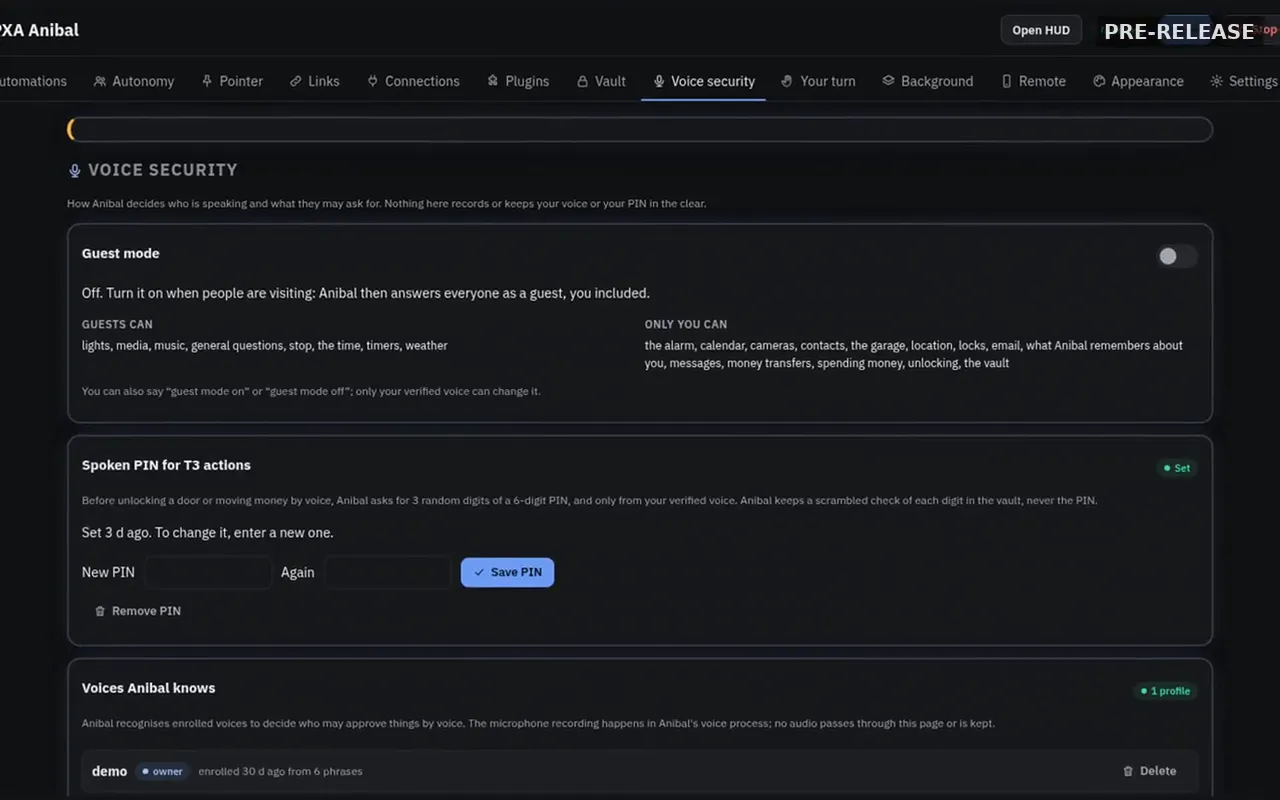1280x800 pixels.
Task: Click the 1 profile badge
Action: 1165,691
